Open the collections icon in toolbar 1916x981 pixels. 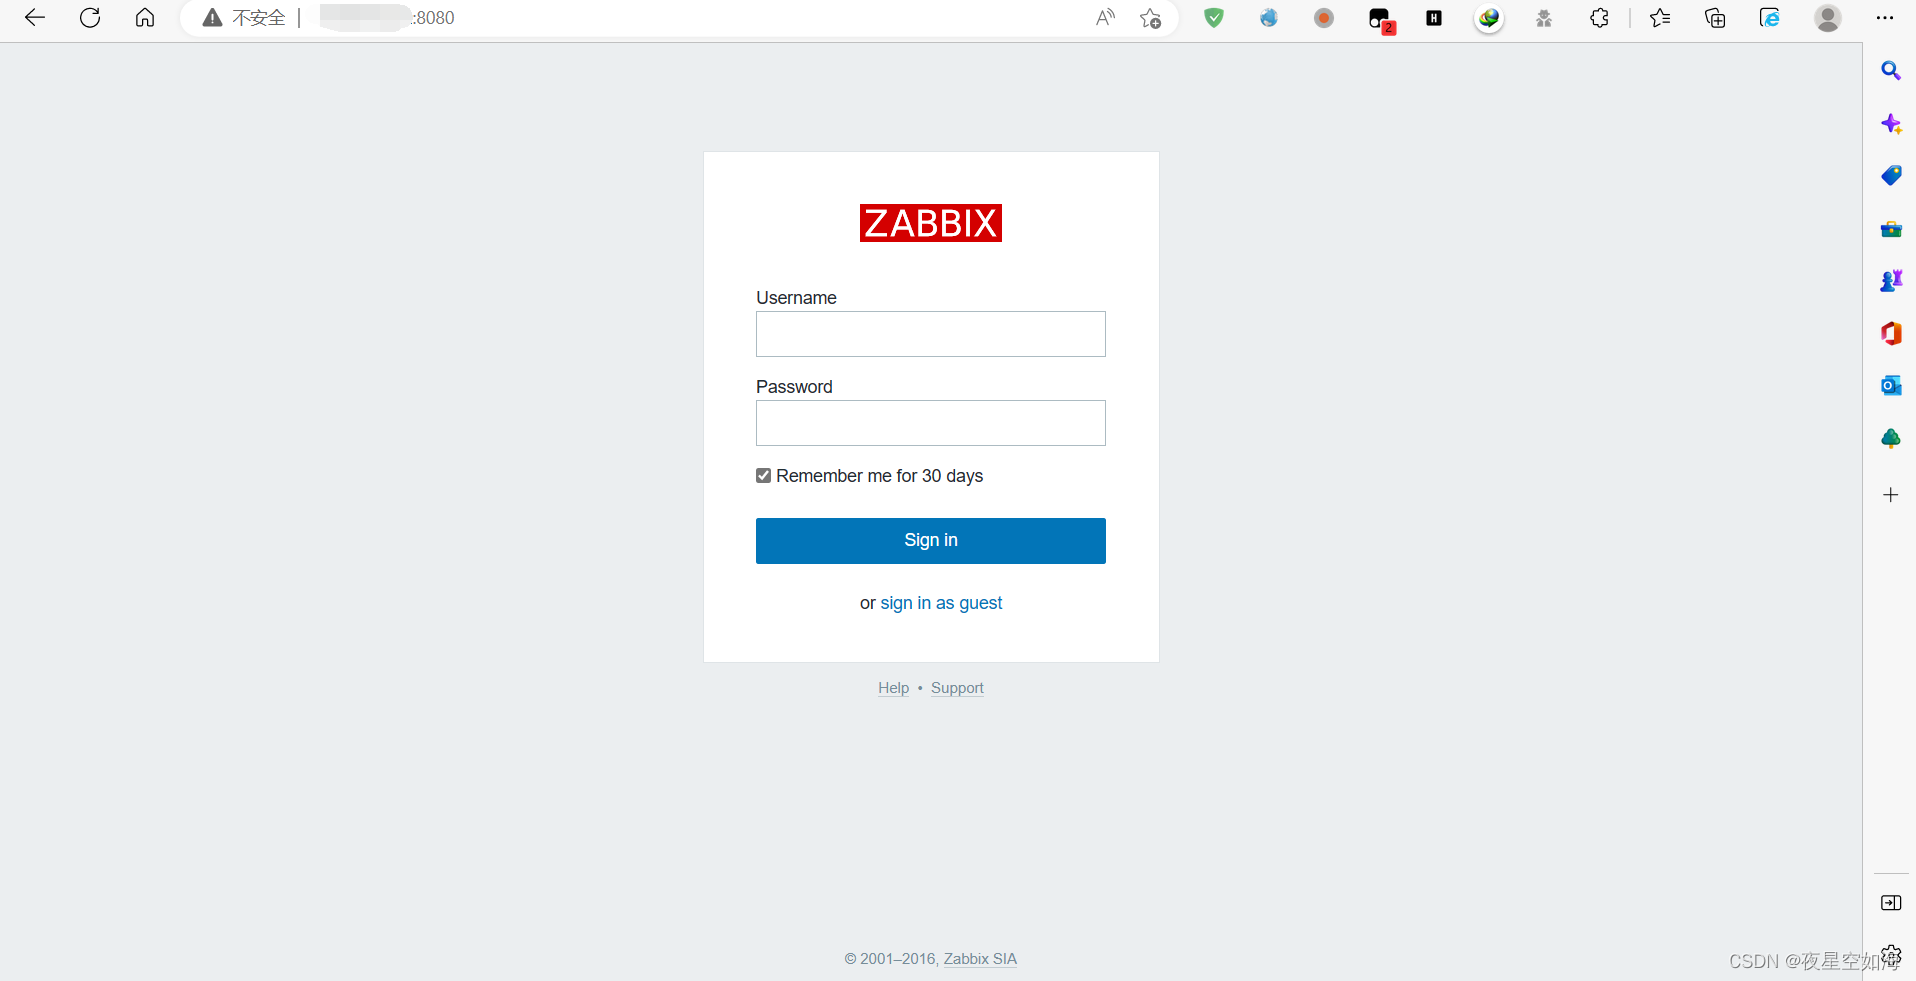pos(1715,18)
